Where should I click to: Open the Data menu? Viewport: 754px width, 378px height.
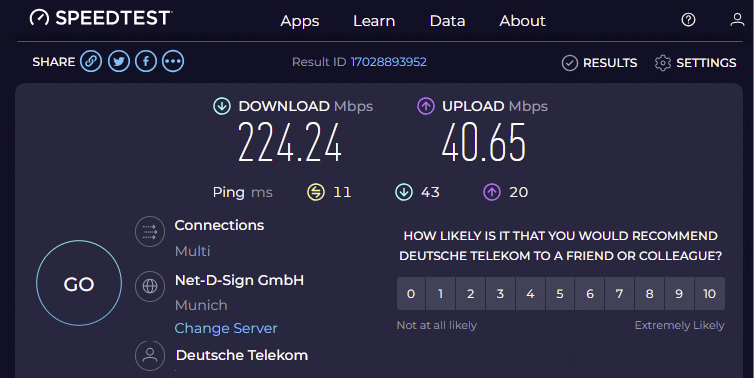[x=447, y=21]
